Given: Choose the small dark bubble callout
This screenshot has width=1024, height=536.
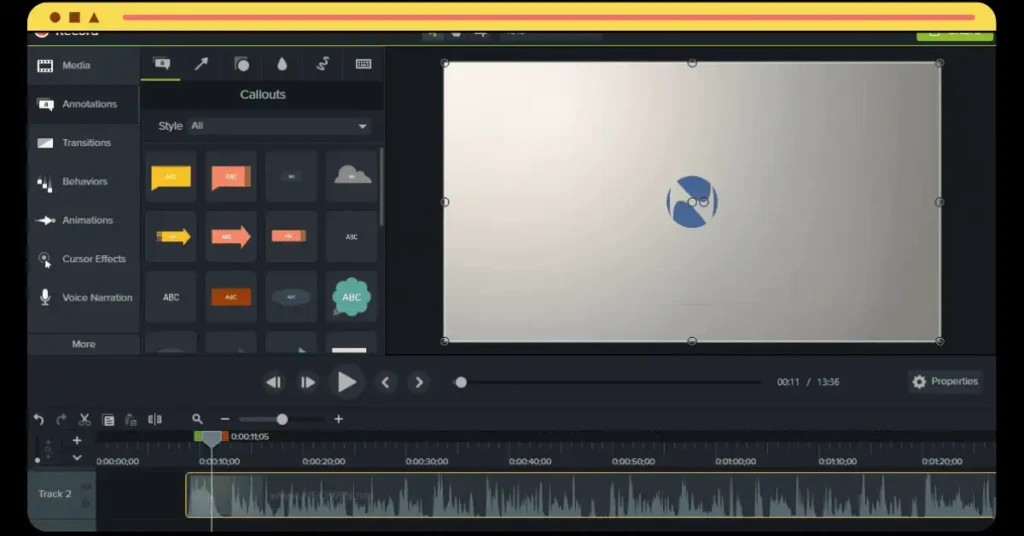Looking at the screenshot, I should click(x=291, y=176).
